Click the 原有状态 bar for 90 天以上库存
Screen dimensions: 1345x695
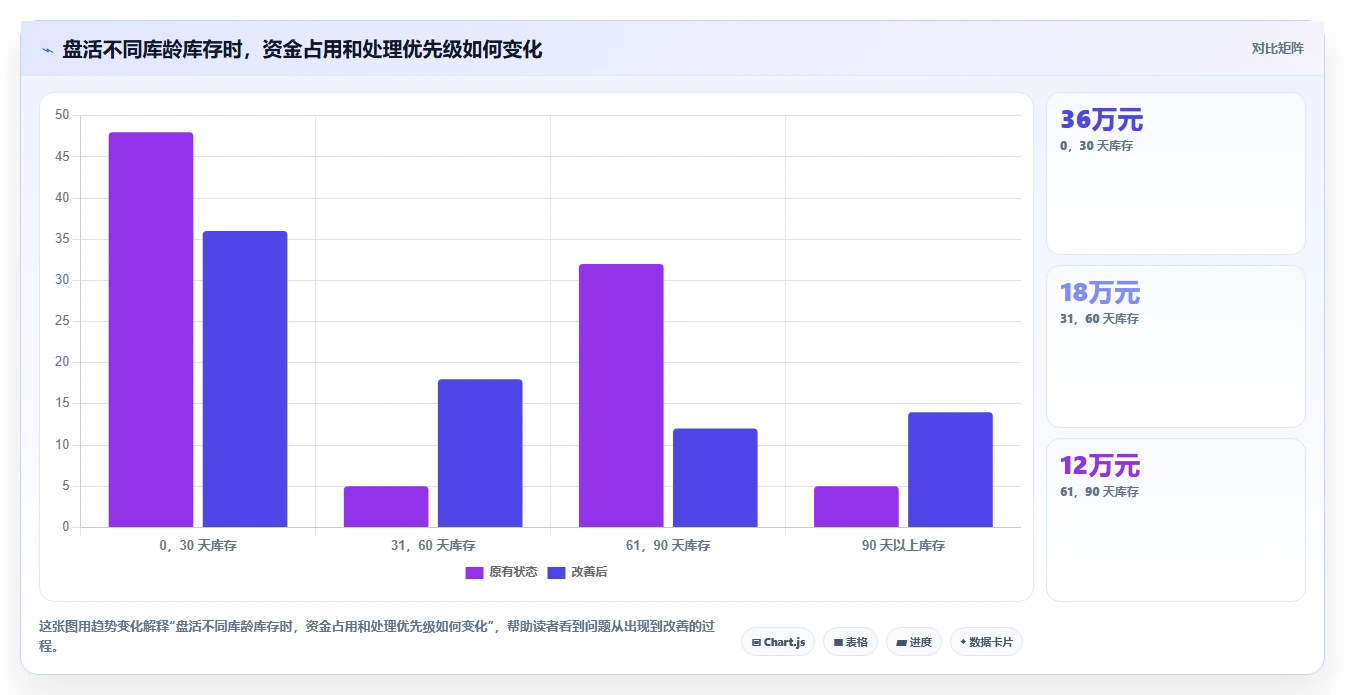pos(856,506)
